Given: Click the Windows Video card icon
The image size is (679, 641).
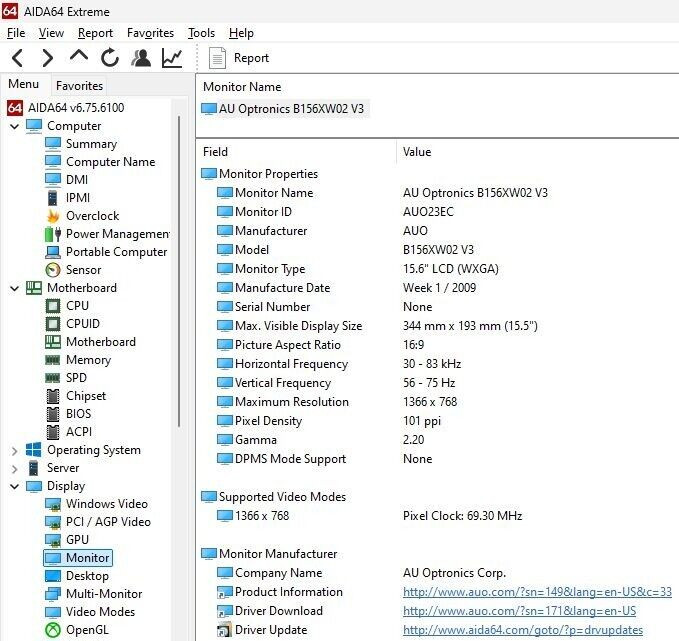Looking at the screenshot, I should 53,504.
